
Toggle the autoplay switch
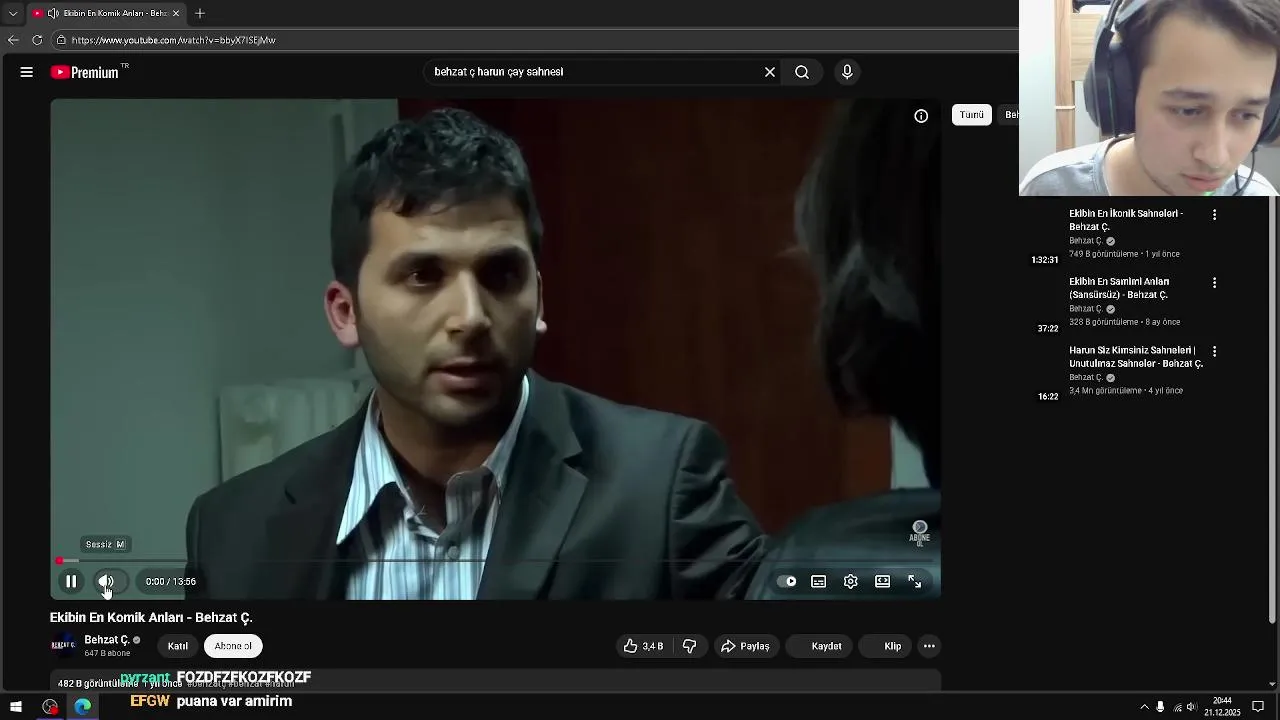pos(787,581)
